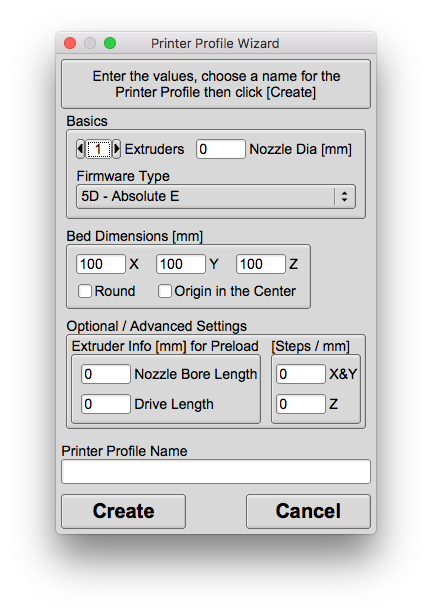Increase extruder count with right arrow
432x614 pixels.
pyautogui.click(x=116, y=149)
